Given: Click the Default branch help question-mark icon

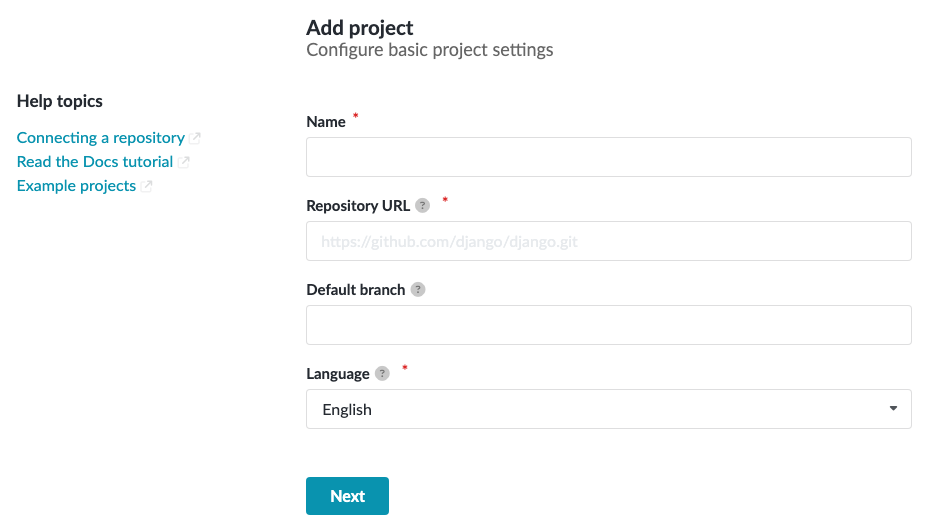Looking at the screenshot, I should tap(418, 290).
